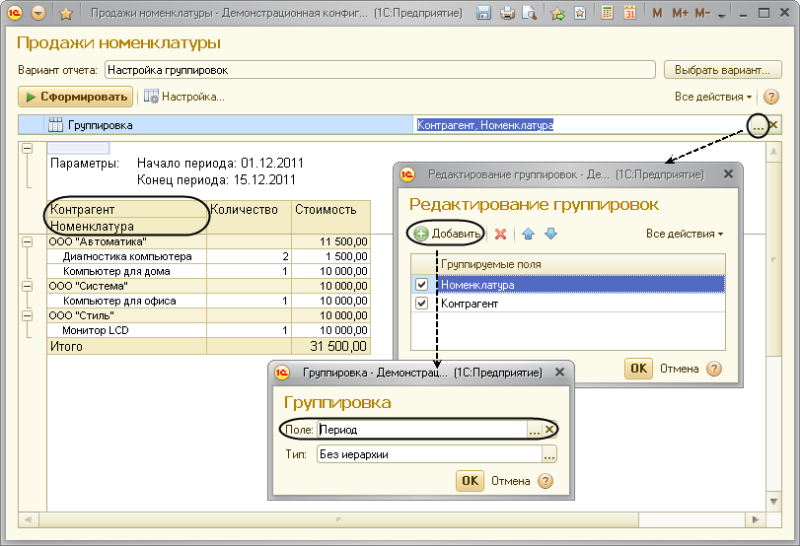
Task: Collapse the ООО "Система" group
Action: click(26, 285)
